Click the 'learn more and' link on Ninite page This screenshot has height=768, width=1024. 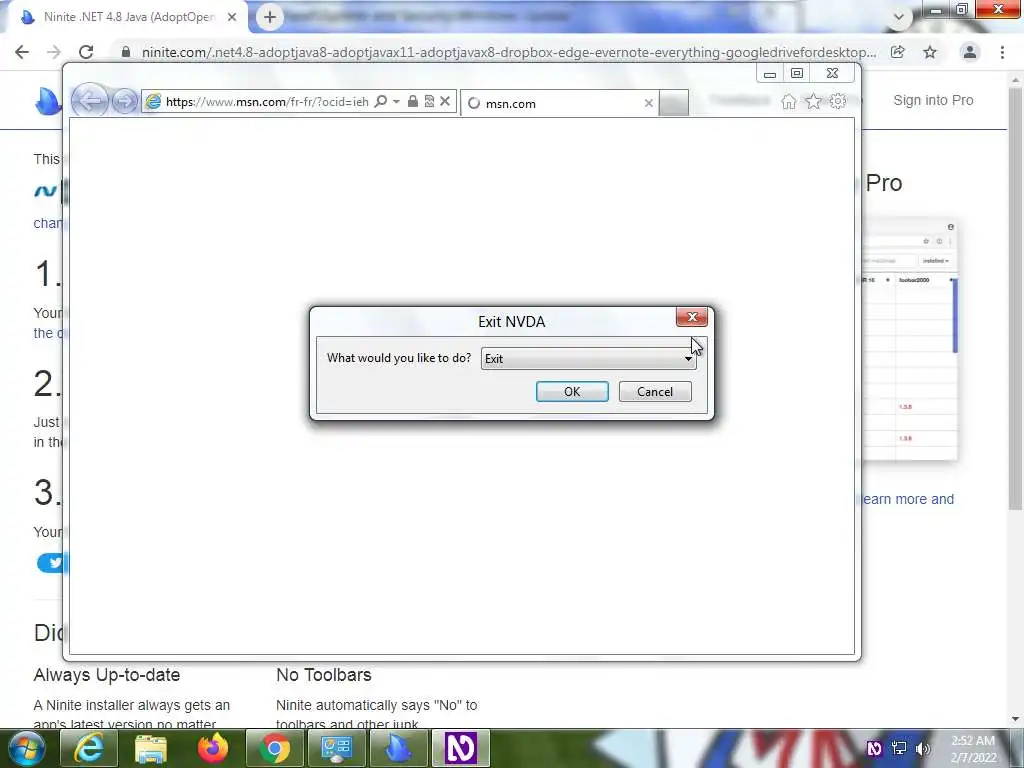(908, 500)
